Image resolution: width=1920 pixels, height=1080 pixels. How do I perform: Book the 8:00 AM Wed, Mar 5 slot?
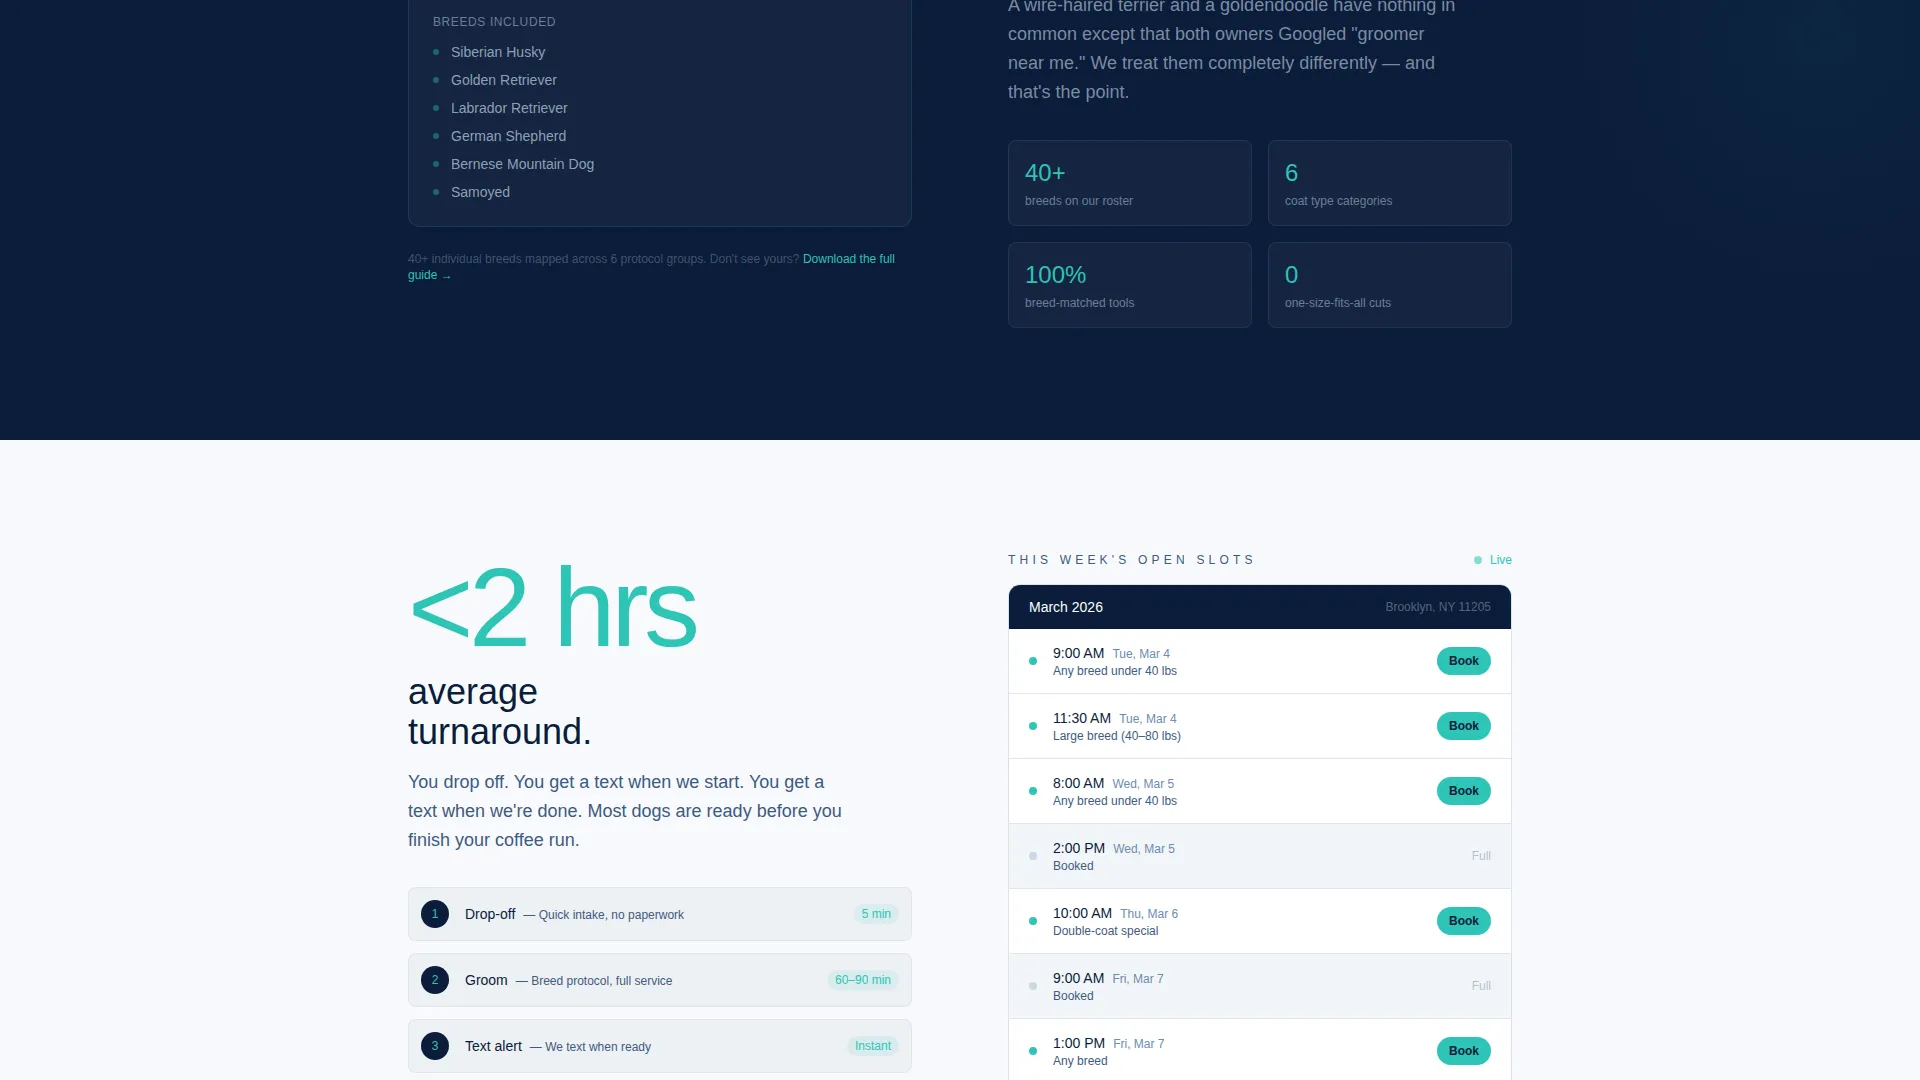tap(1464, 791)
